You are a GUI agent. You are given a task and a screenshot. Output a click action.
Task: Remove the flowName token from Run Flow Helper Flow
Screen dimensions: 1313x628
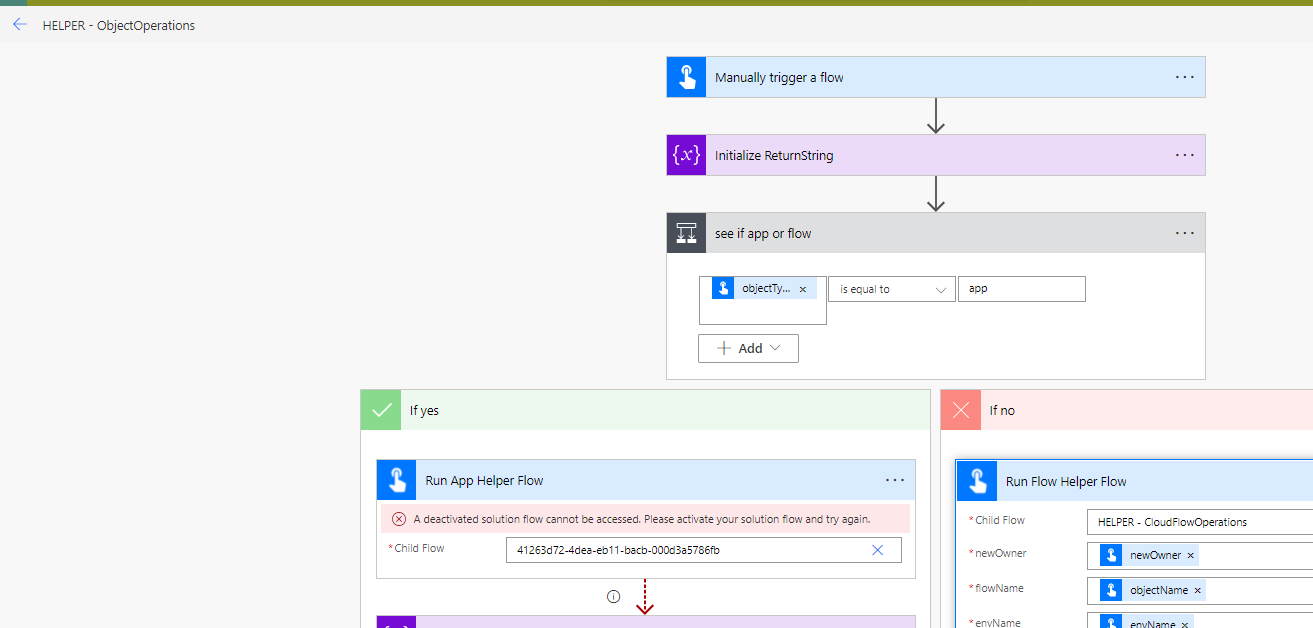click(x=1197, y=590)
